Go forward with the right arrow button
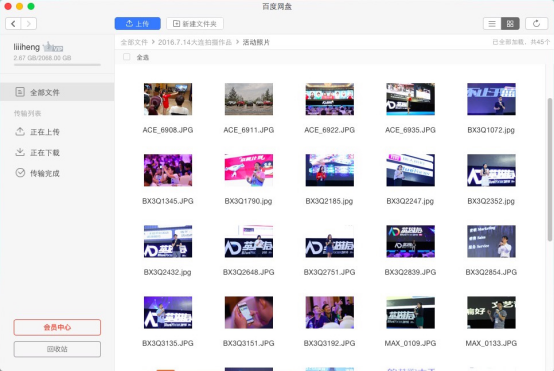 click(29, 24)
